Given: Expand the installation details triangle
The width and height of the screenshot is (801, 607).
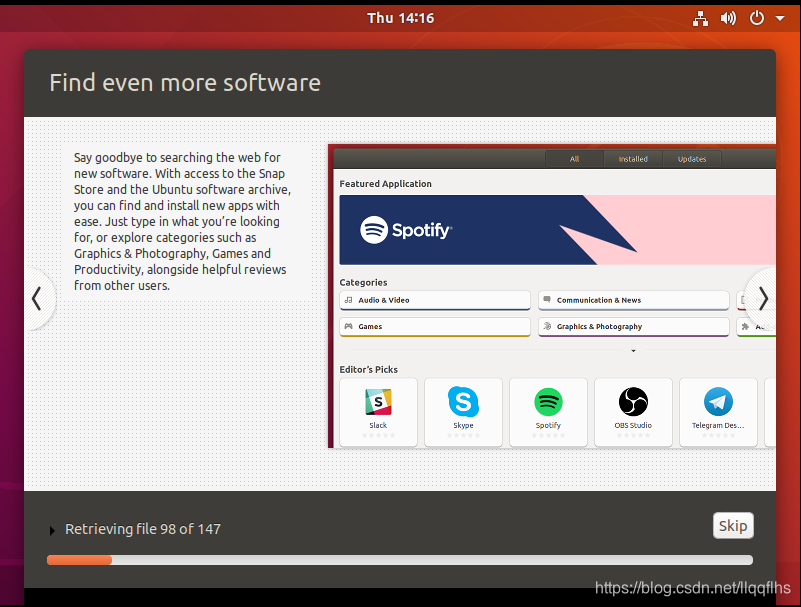Looking at the screenshot, I should [52, 530].
